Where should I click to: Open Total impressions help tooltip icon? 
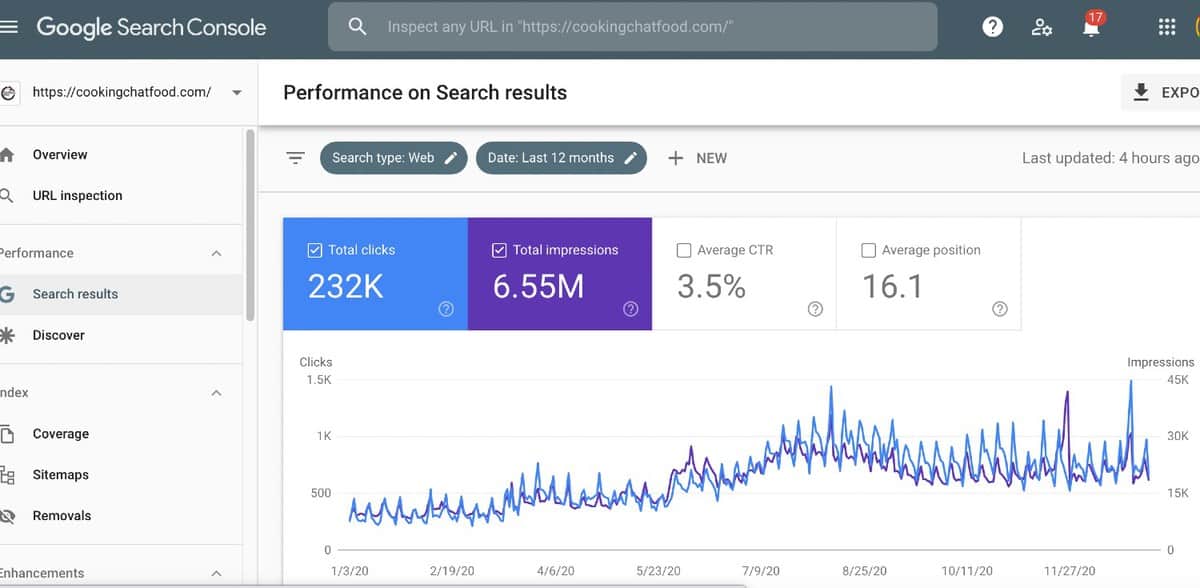631,309
